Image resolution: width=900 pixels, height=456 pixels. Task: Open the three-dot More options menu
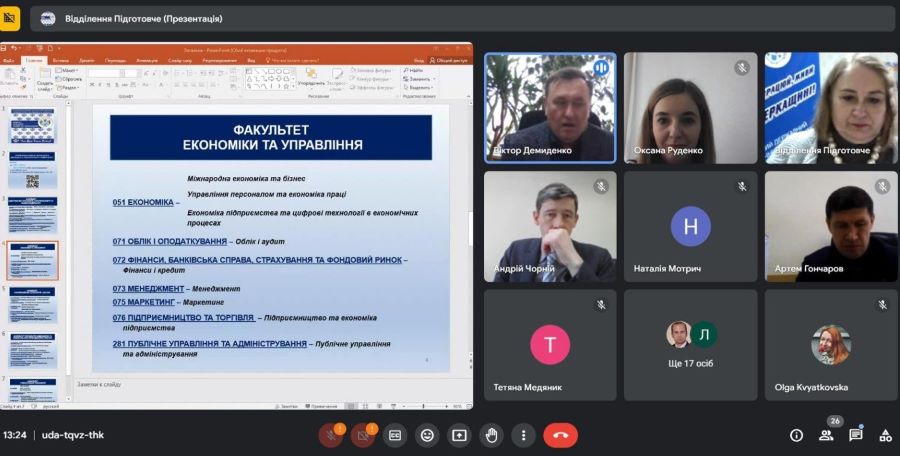pos(523,435)
